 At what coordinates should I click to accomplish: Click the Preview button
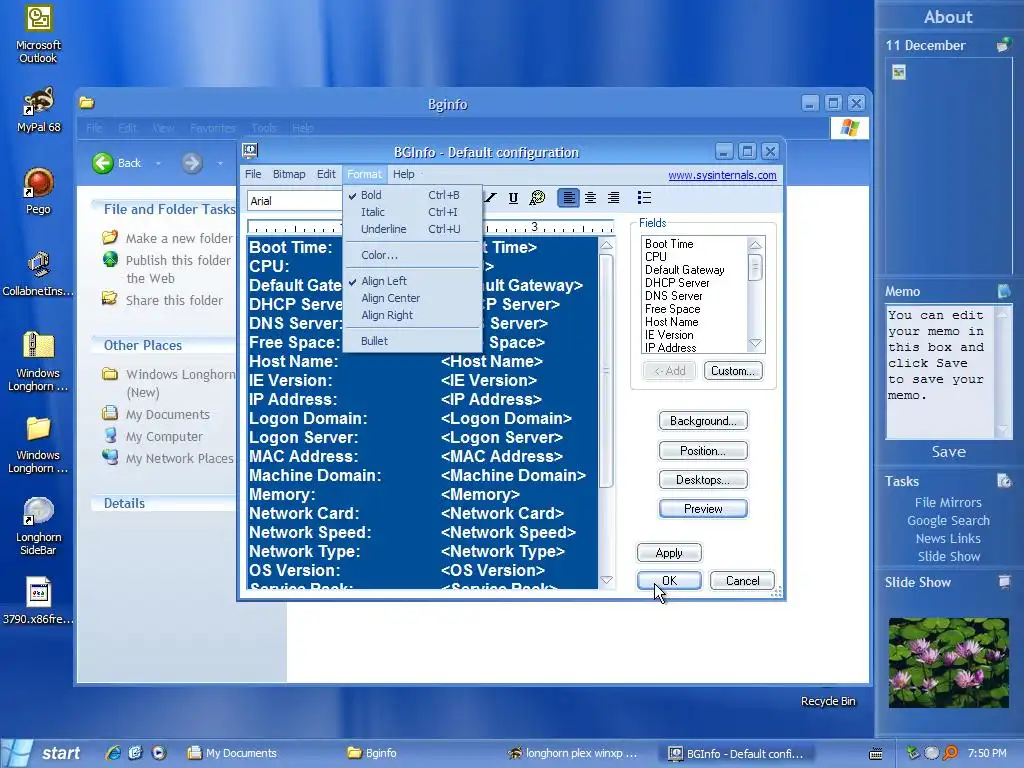[703, 509]
